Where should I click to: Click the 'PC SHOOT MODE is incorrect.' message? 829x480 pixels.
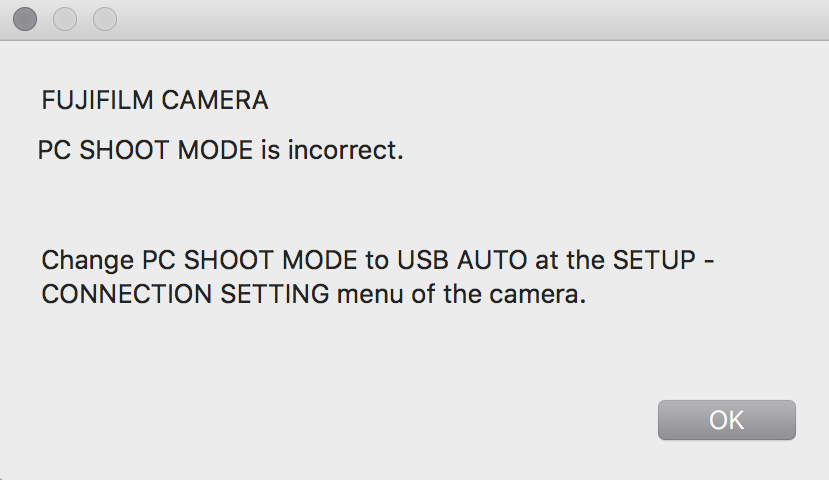[x=220, y=151]
